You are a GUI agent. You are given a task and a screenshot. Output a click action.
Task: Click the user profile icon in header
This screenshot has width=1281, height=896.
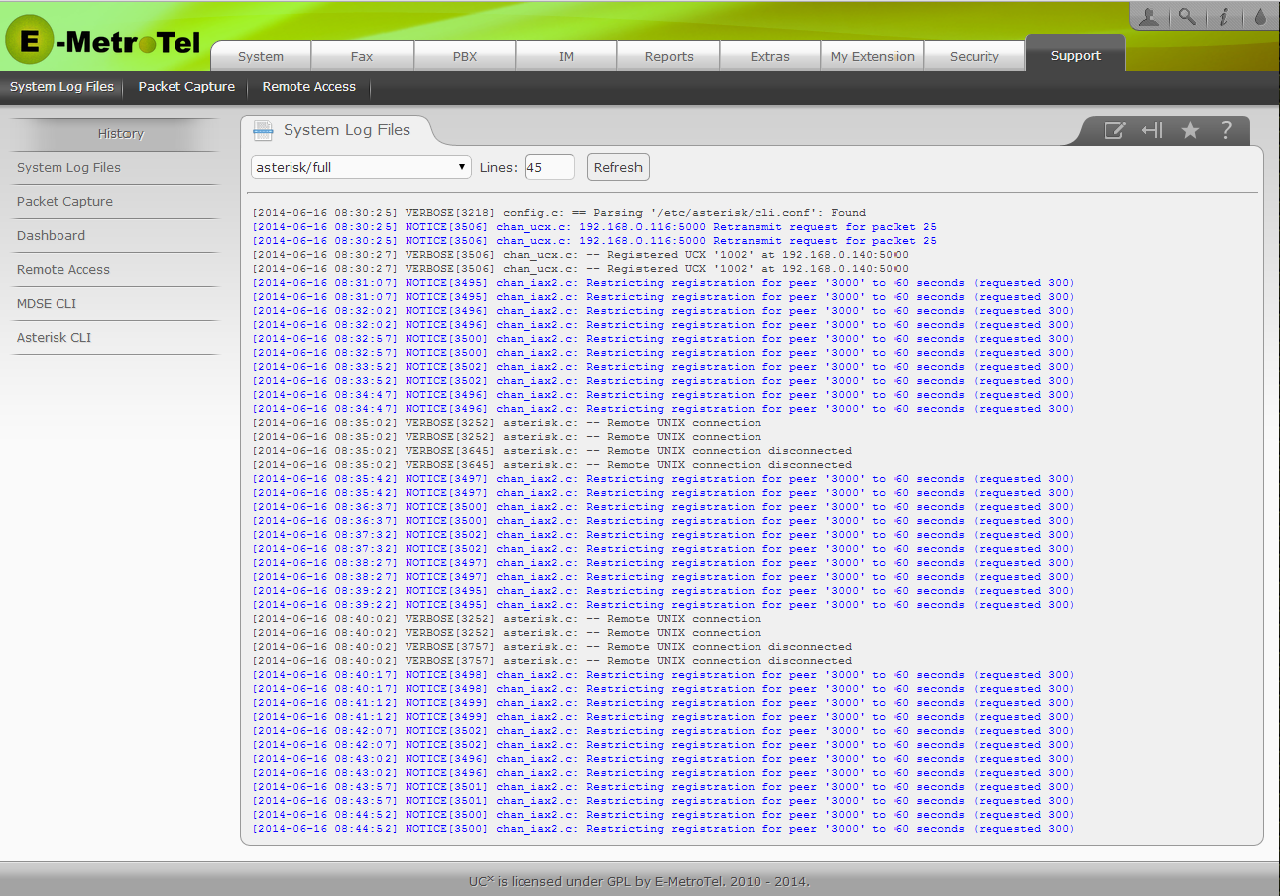click(x=1149, y=16)
